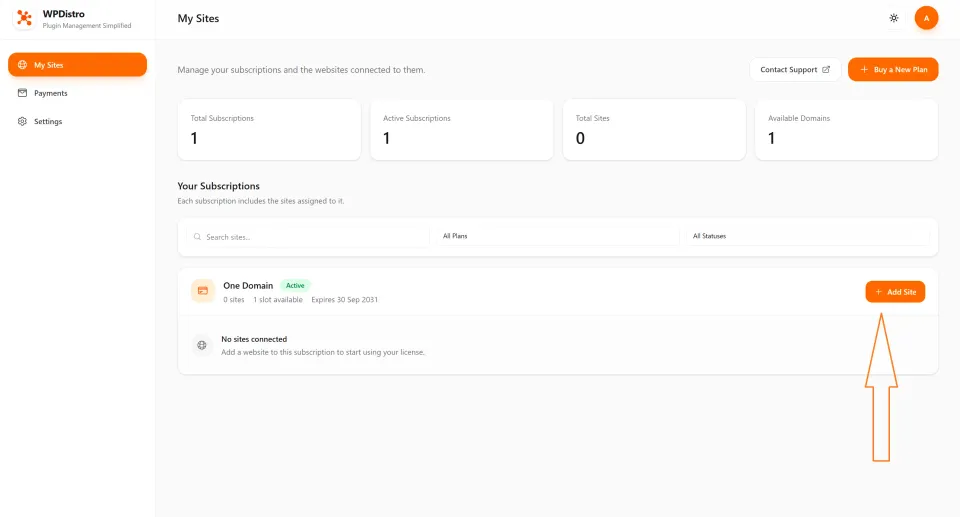This screenshot has height=517, width=960.
Task: Open the All Plans filter dropdown
Action: 557,236
